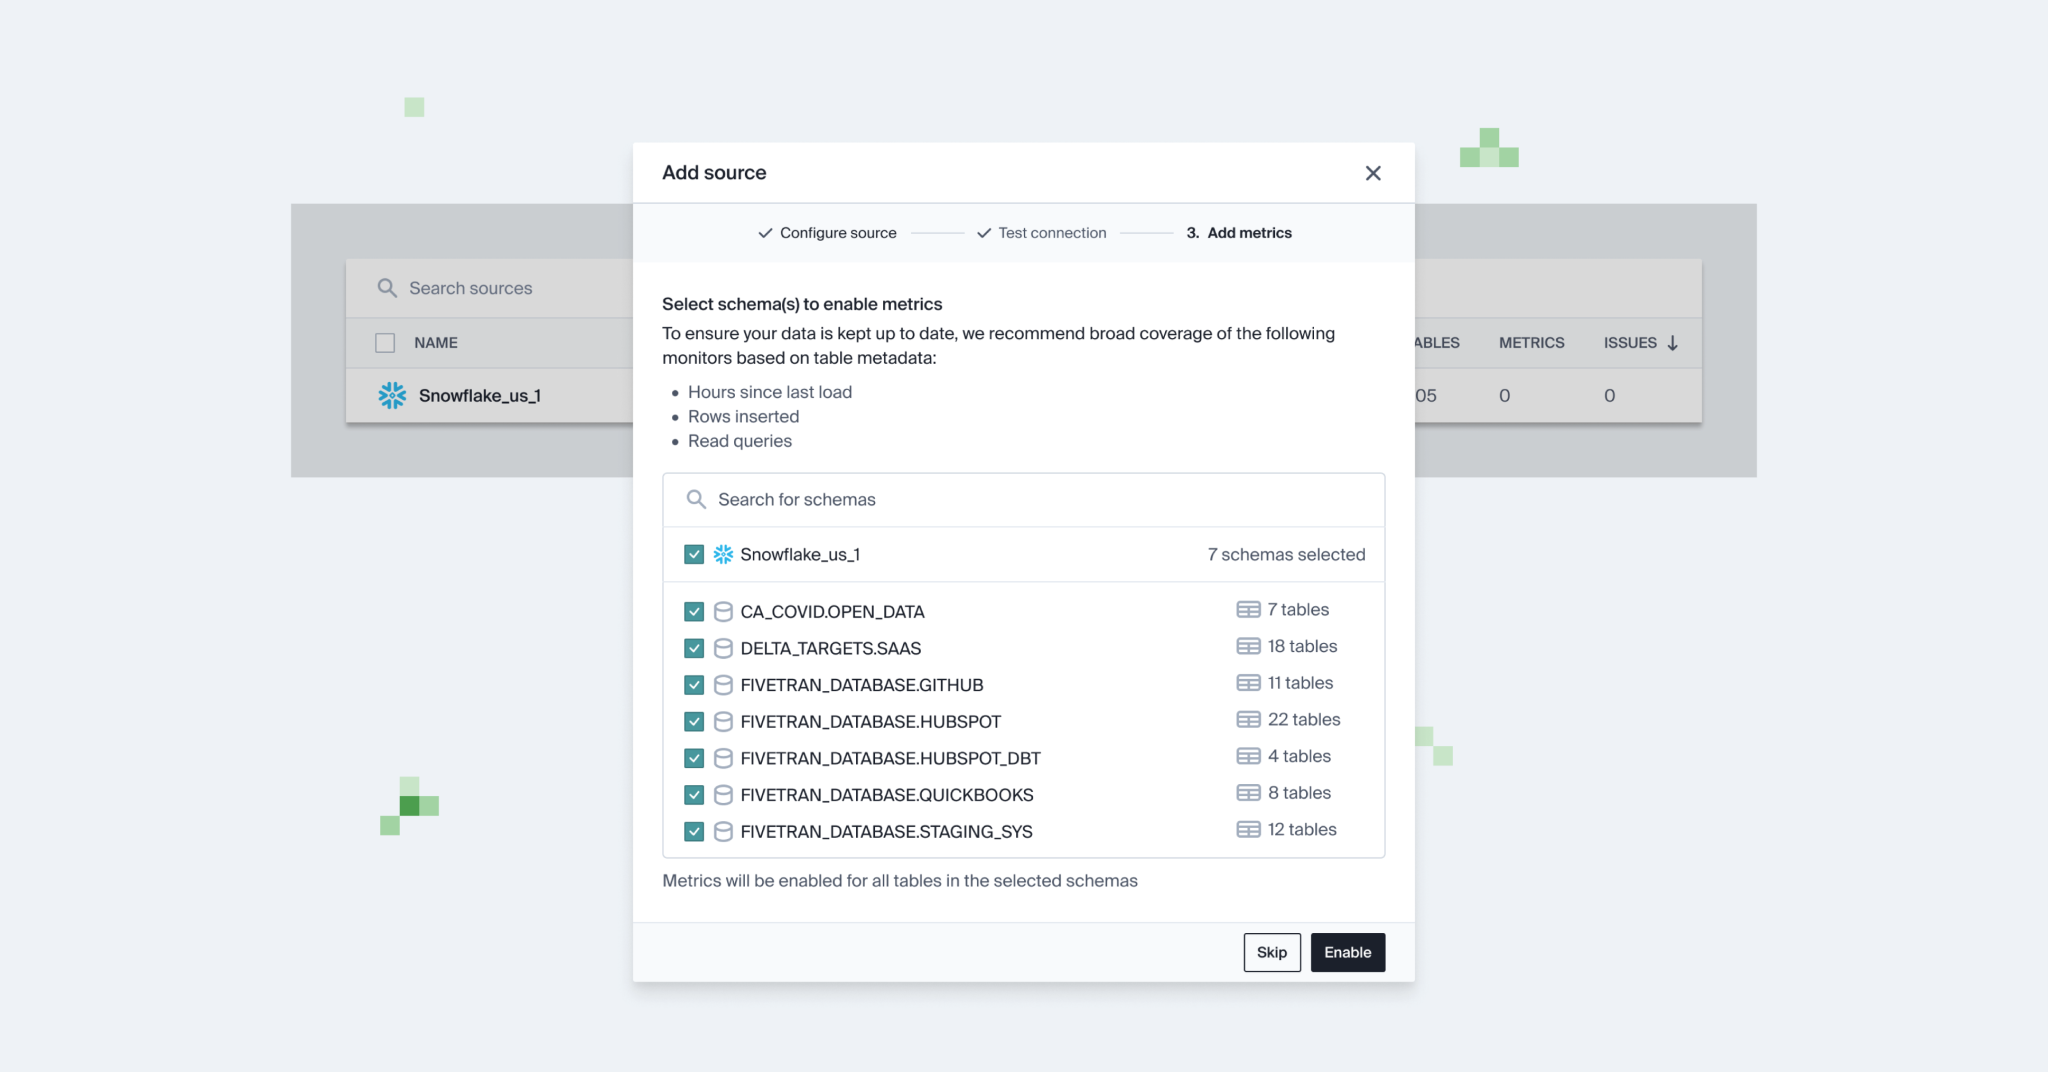2048x1072 pixels.
Task: Uncheck the DELTA_TARGETS.SAAS schema
Action: click(x=694, y=647)
